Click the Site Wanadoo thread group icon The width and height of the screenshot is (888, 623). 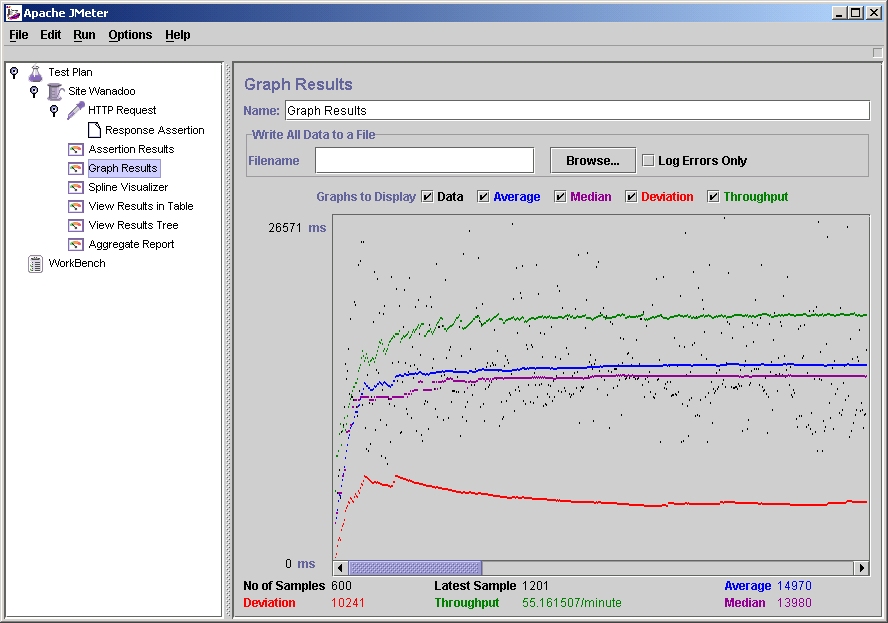coord(56,91)
